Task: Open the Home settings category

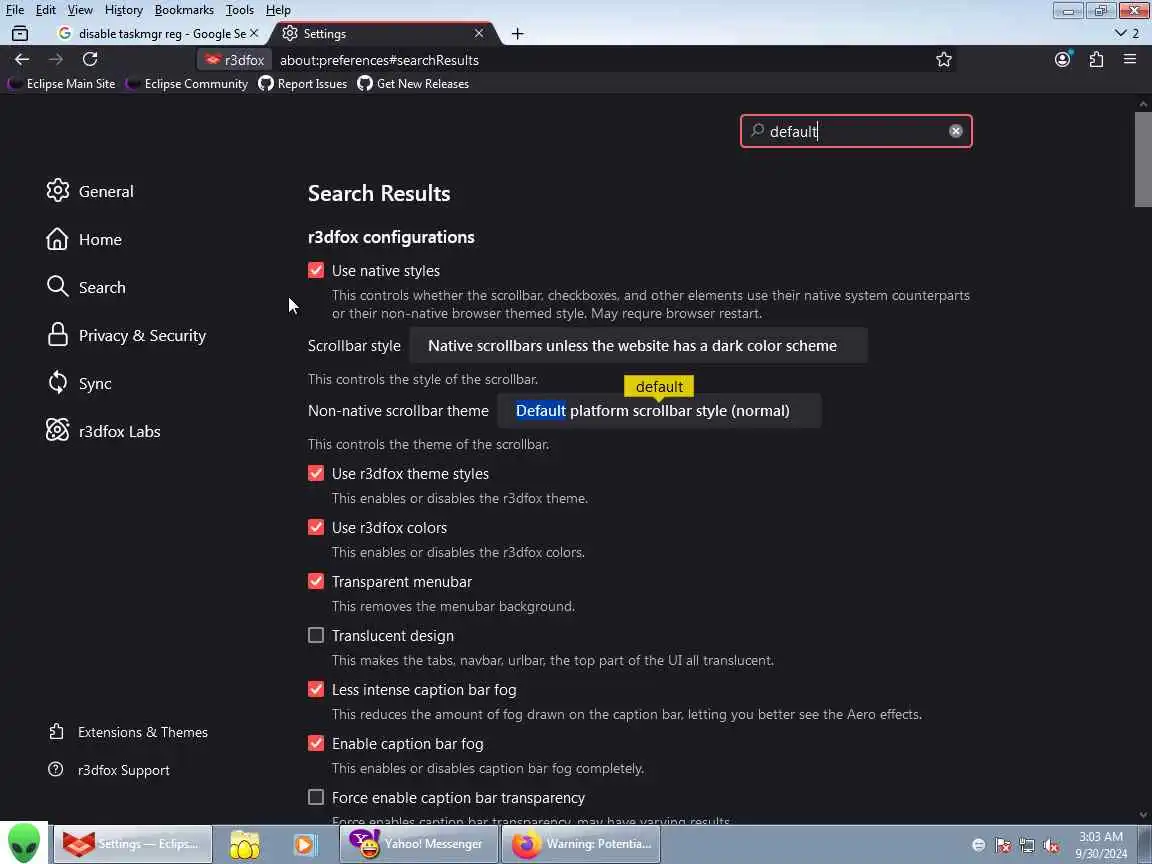Action: (84, 240)
